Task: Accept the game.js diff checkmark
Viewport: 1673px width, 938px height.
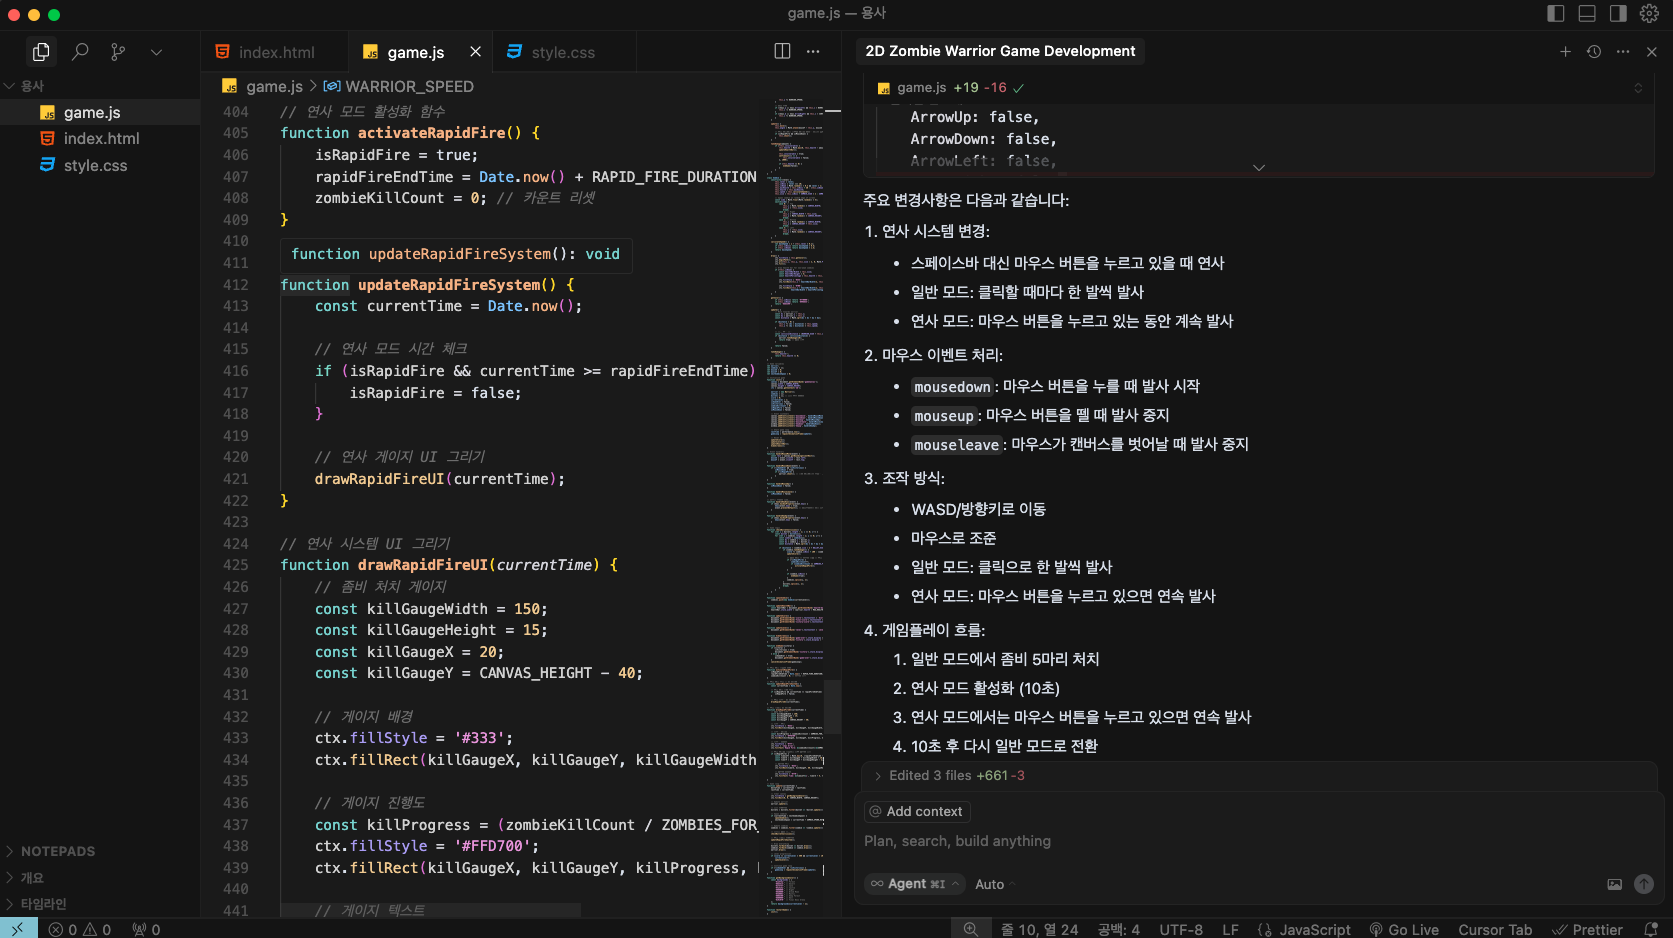Action: (1018, 88)
